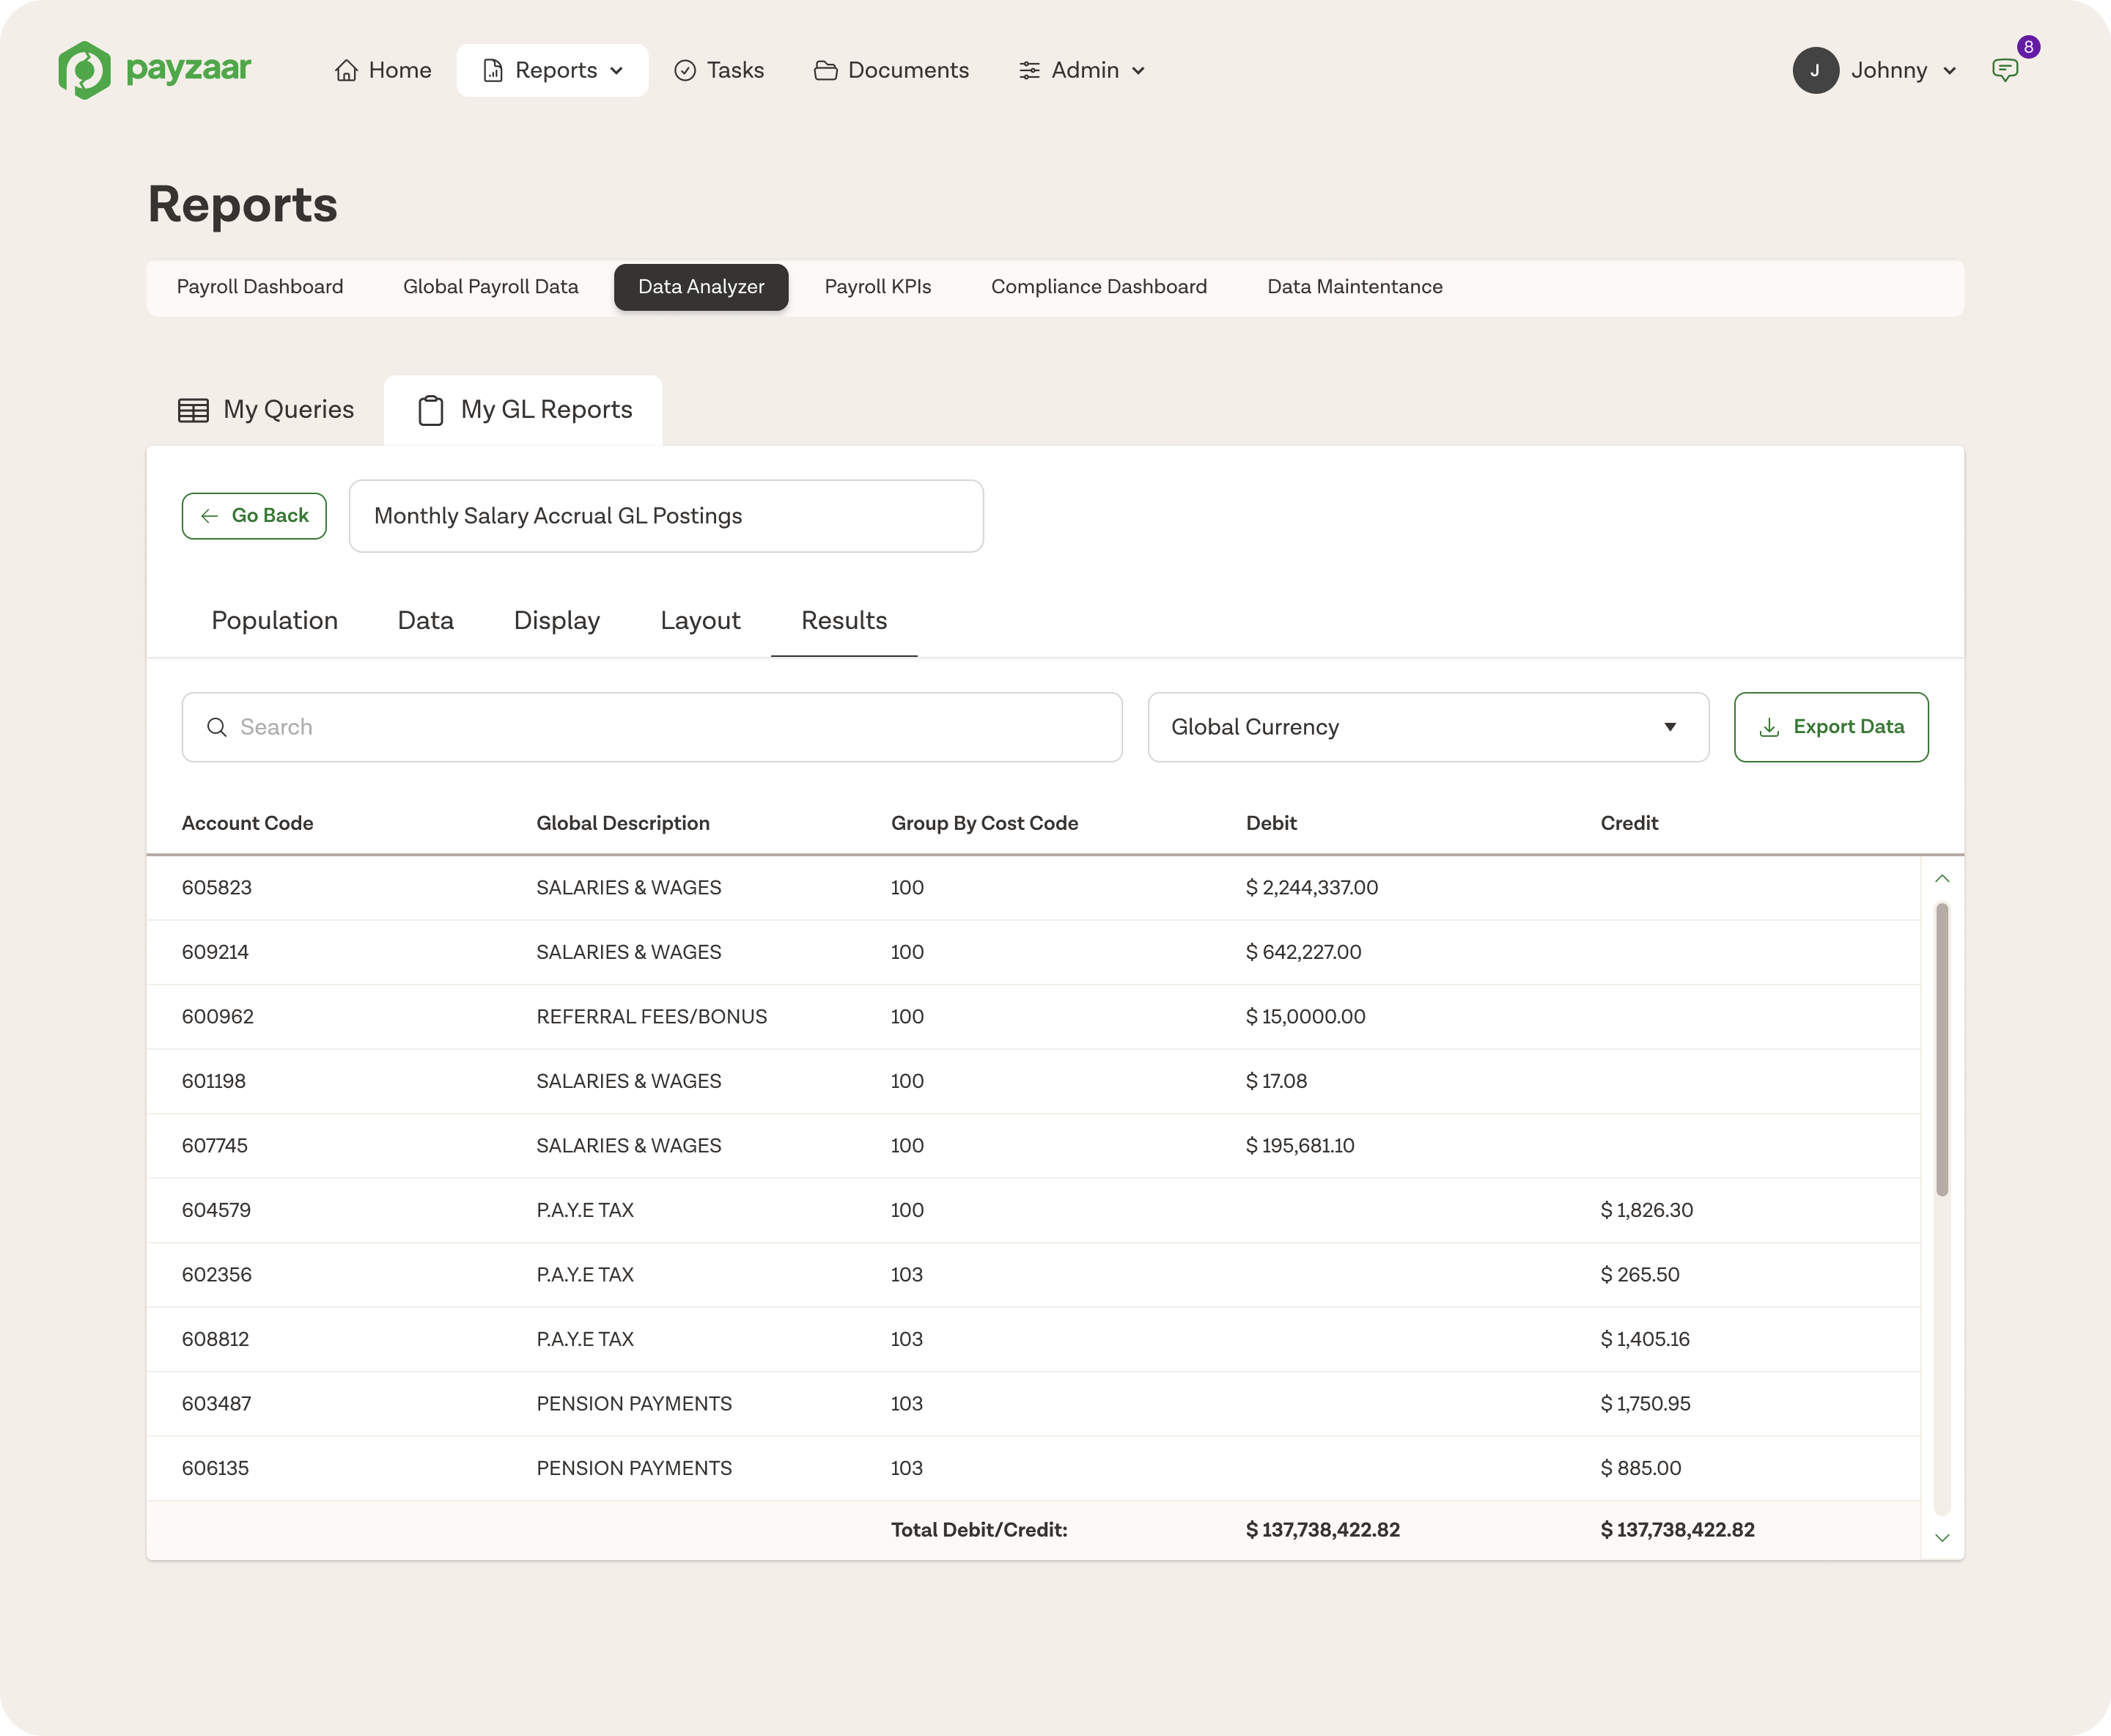2111x1736 pixels.
Task: Go to Home in top navigation
Action: tap(383, 70)
